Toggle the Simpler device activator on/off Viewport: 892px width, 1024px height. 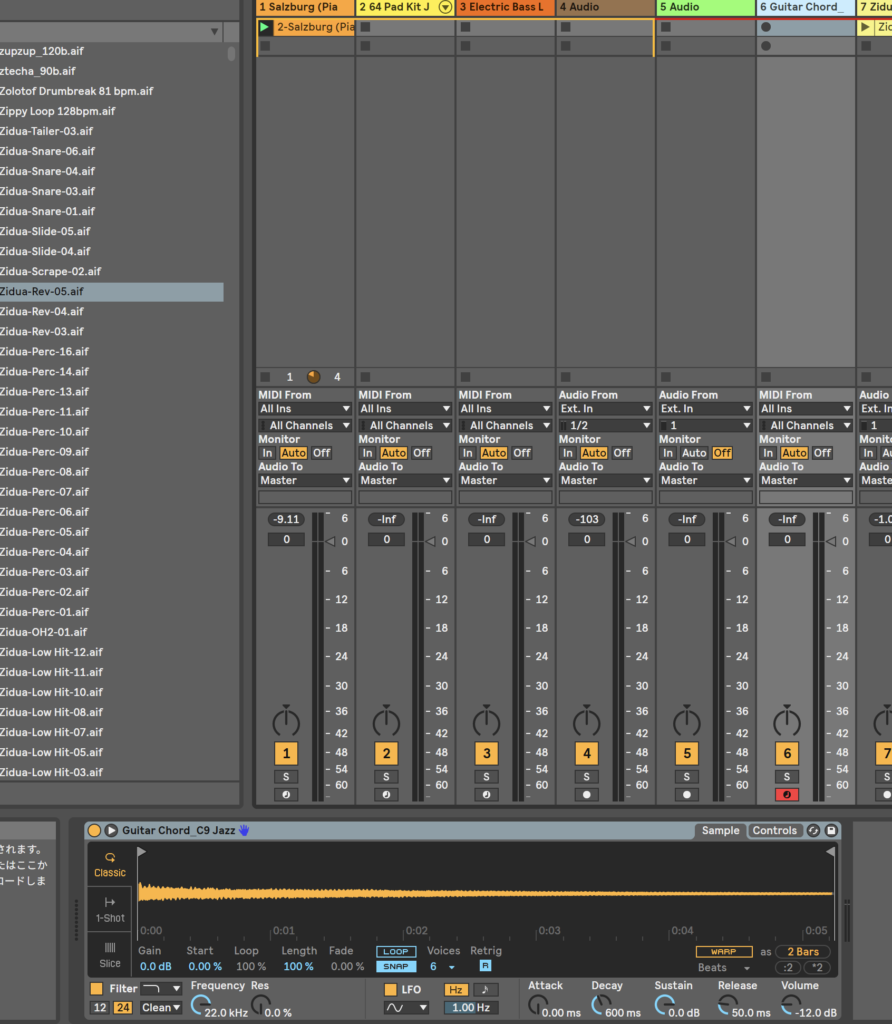click(x=94, y=831)
